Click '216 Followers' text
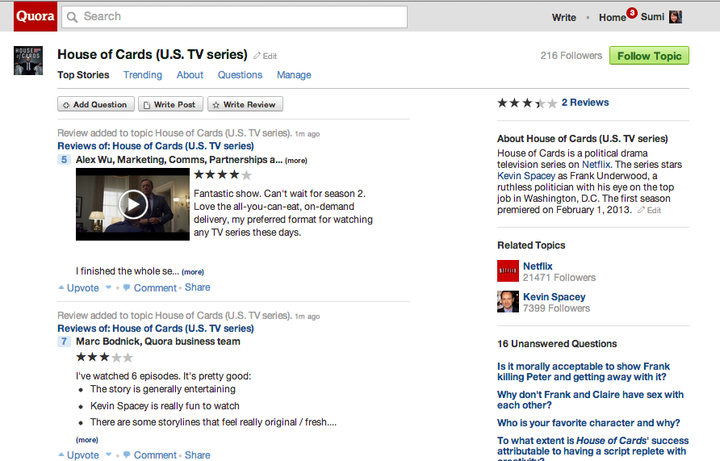 [571, 56]
